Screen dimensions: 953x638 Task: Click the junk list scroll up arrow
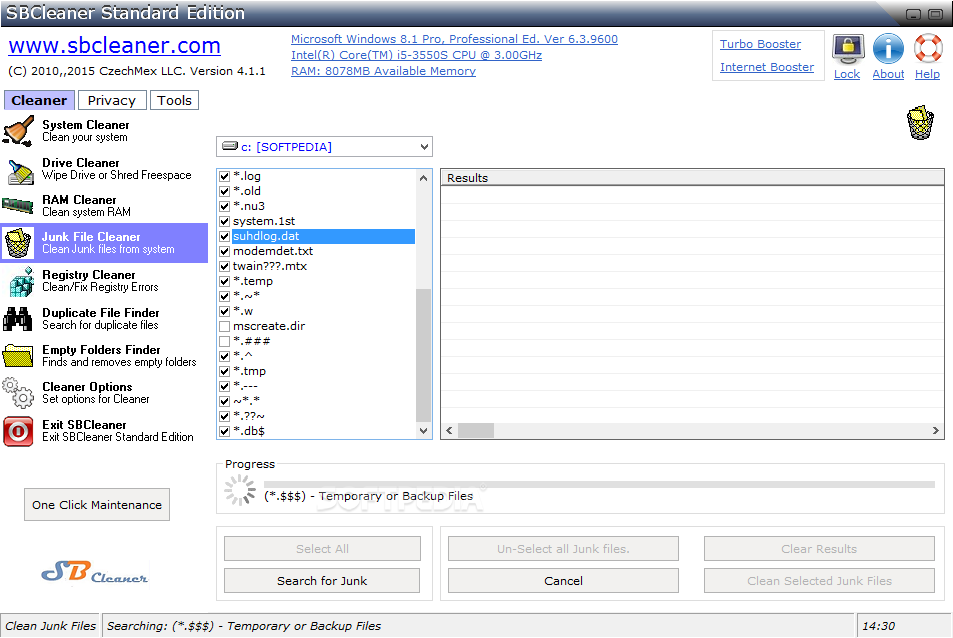pyautogui.click(x=423, y=178)
